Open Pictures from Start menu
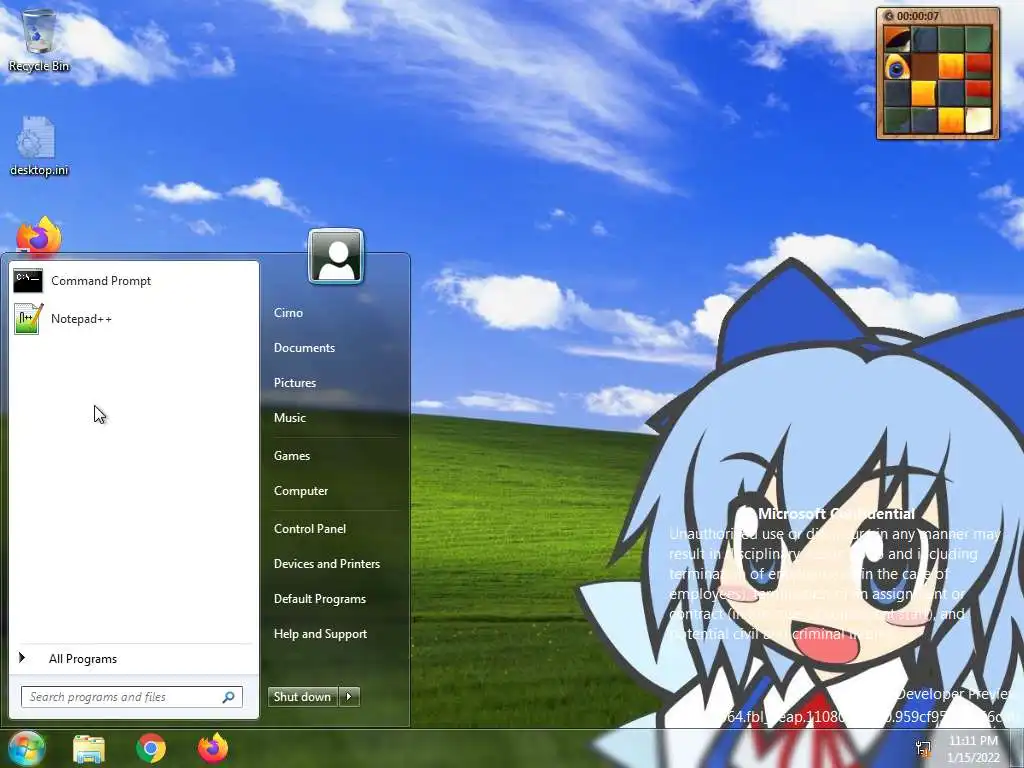The width and height of the screenshot is (1024, 768). (295, 383)
